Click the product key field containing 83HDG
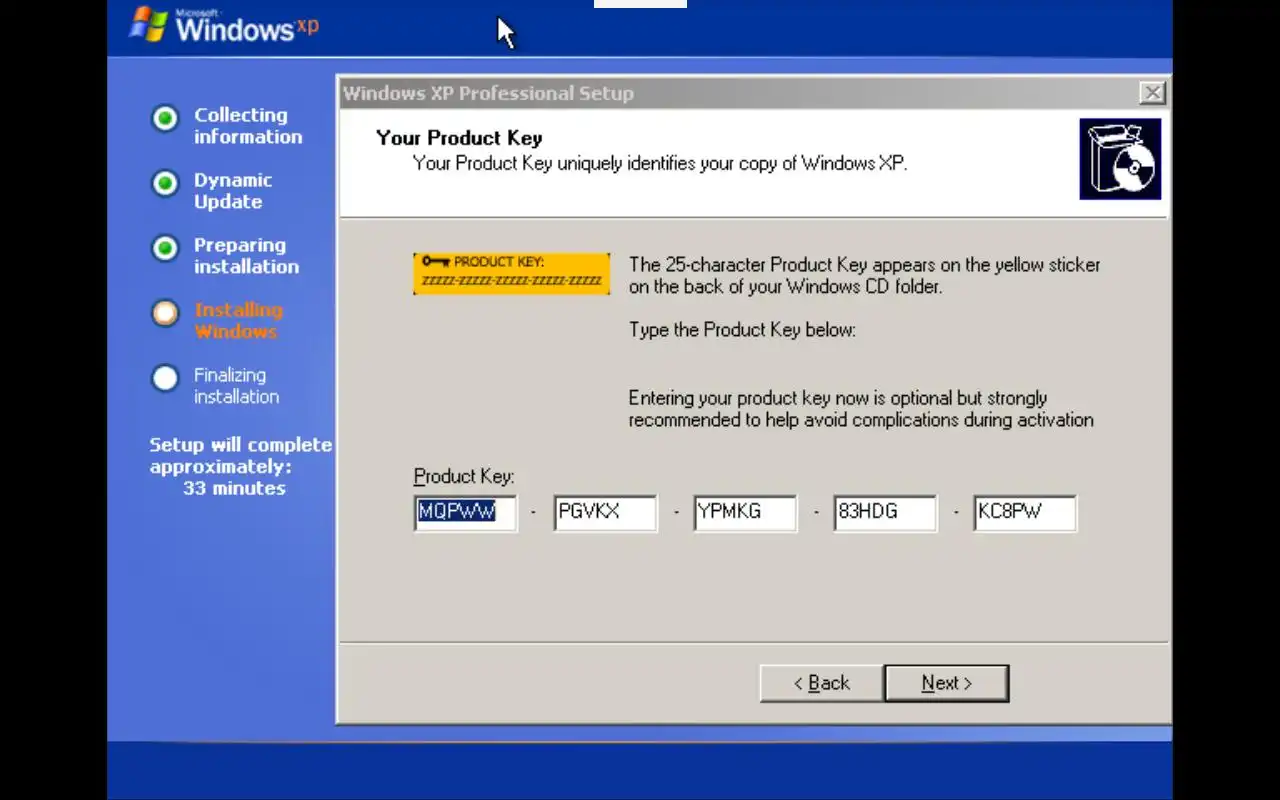The height and width of the screenshot is (800, 1280). click(886, 512)
